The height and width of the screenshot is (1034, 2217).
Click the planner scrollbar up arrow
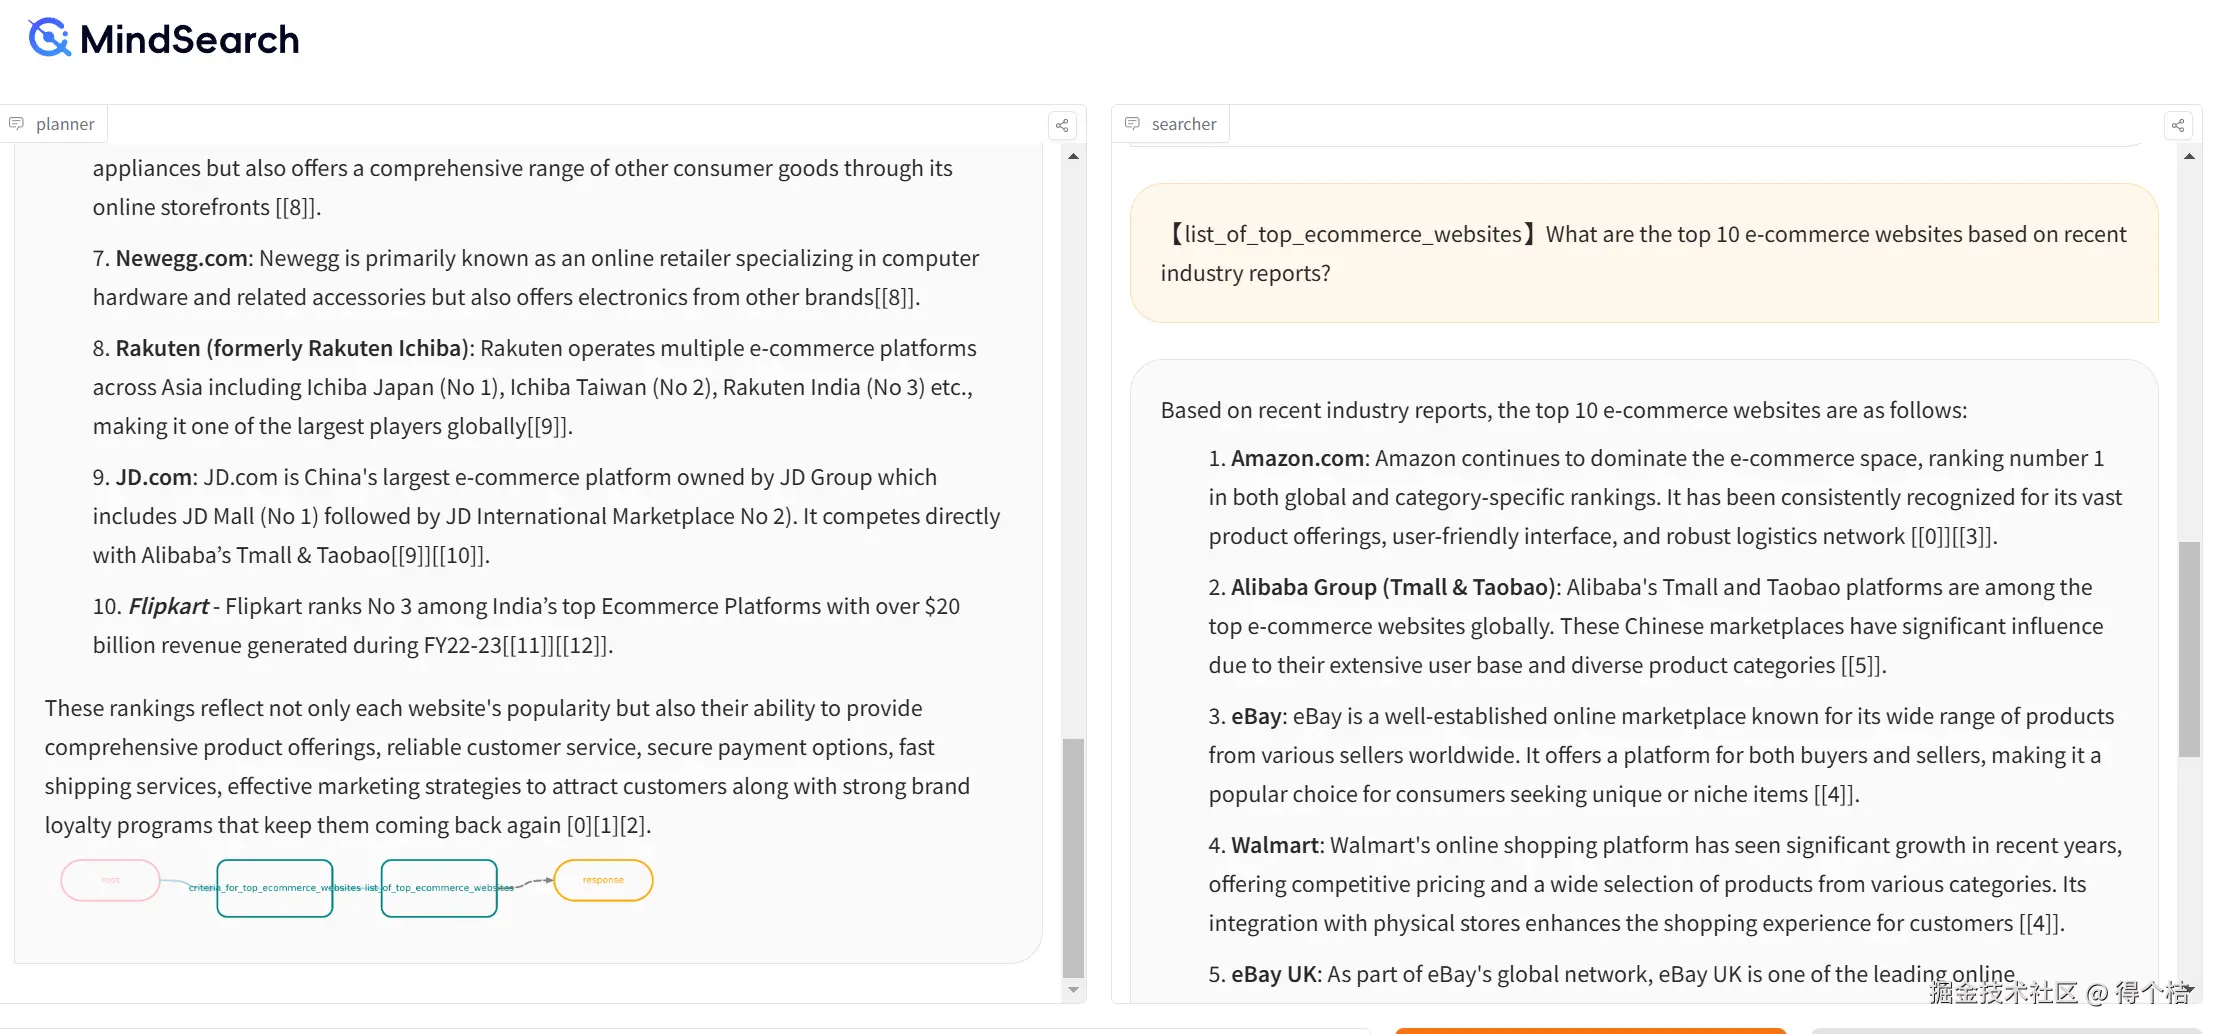pyautogui.click(x=1073, y=157)
